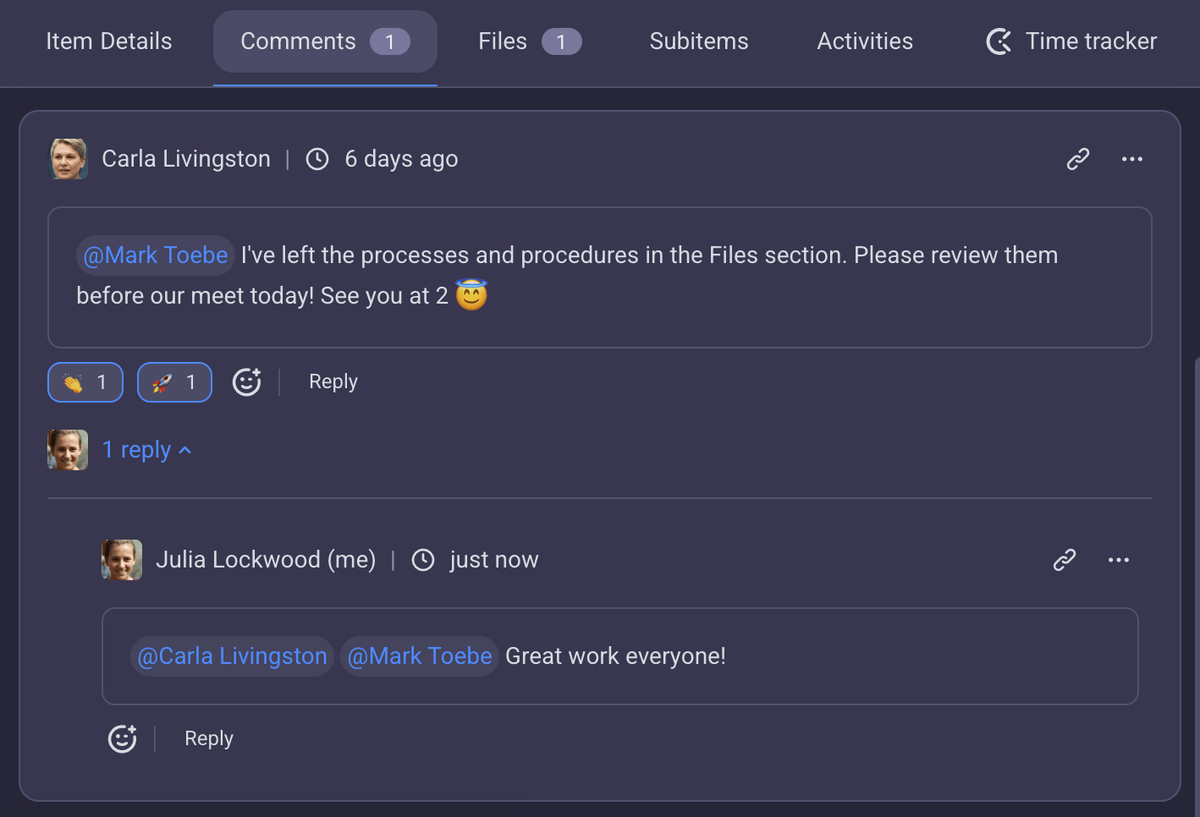This screenshot has height=817, width=1200.
Task: Copy link to Carla Livingston's comment
Action: tap(1078, 159)
